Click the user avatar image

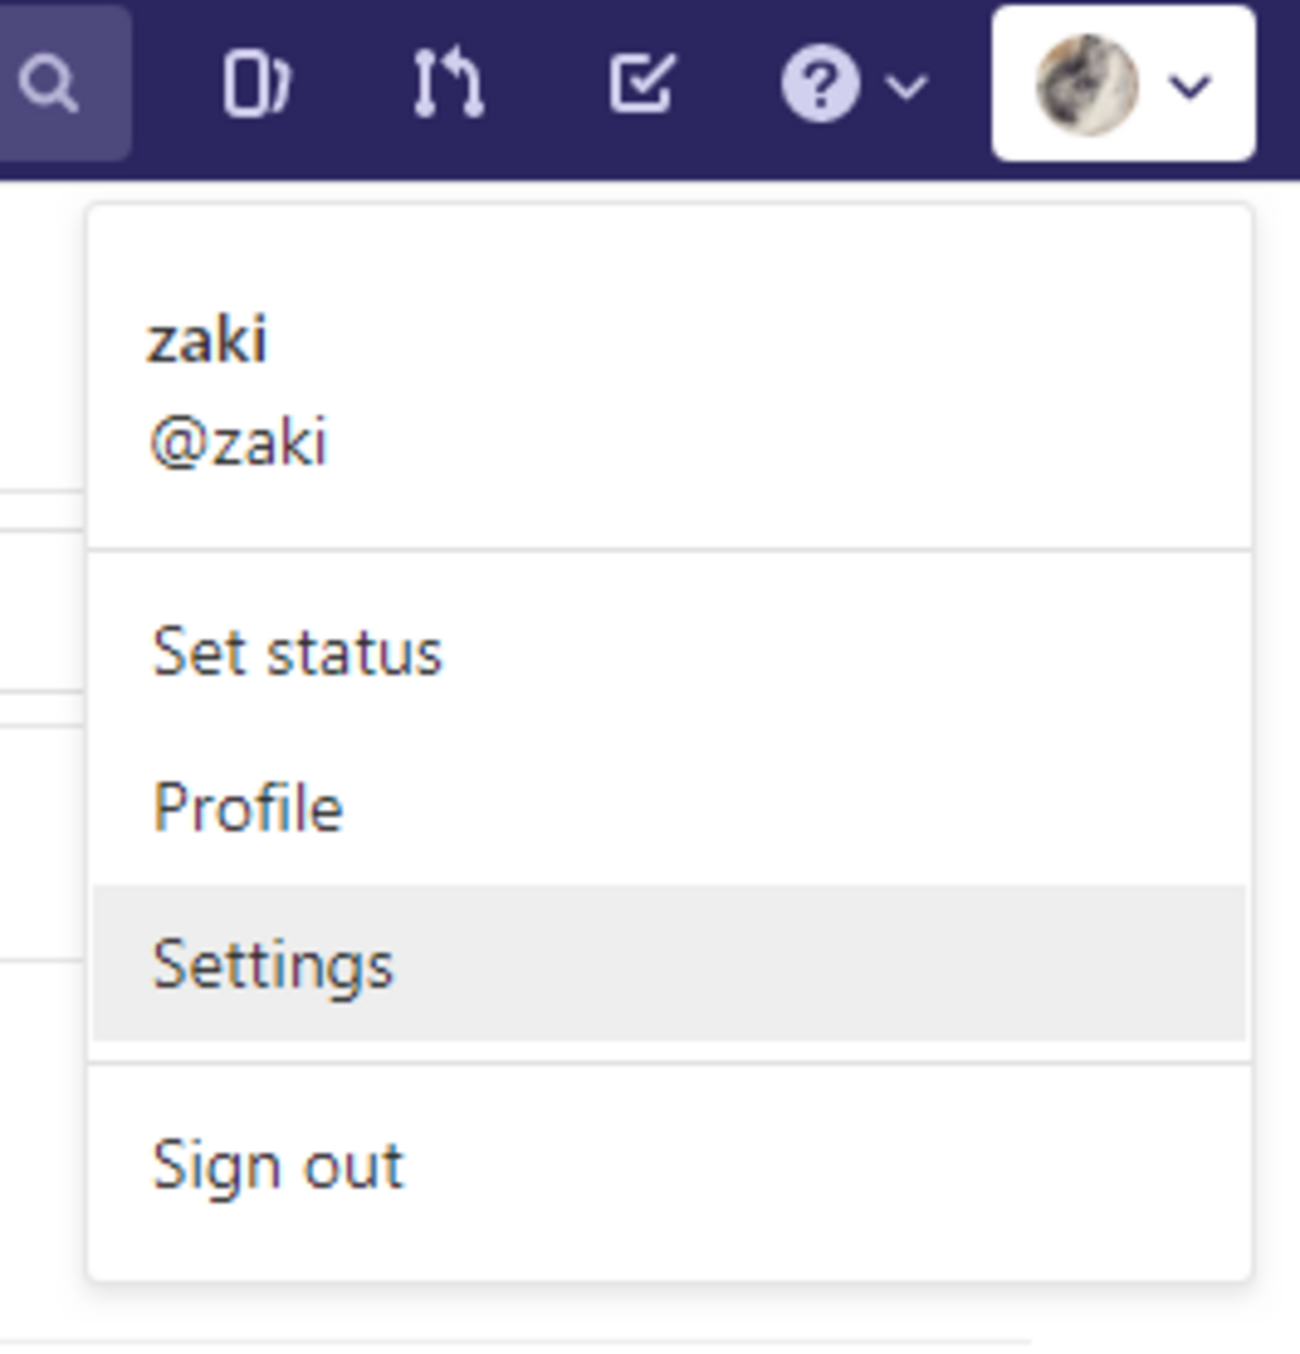tap(1086, 85)
